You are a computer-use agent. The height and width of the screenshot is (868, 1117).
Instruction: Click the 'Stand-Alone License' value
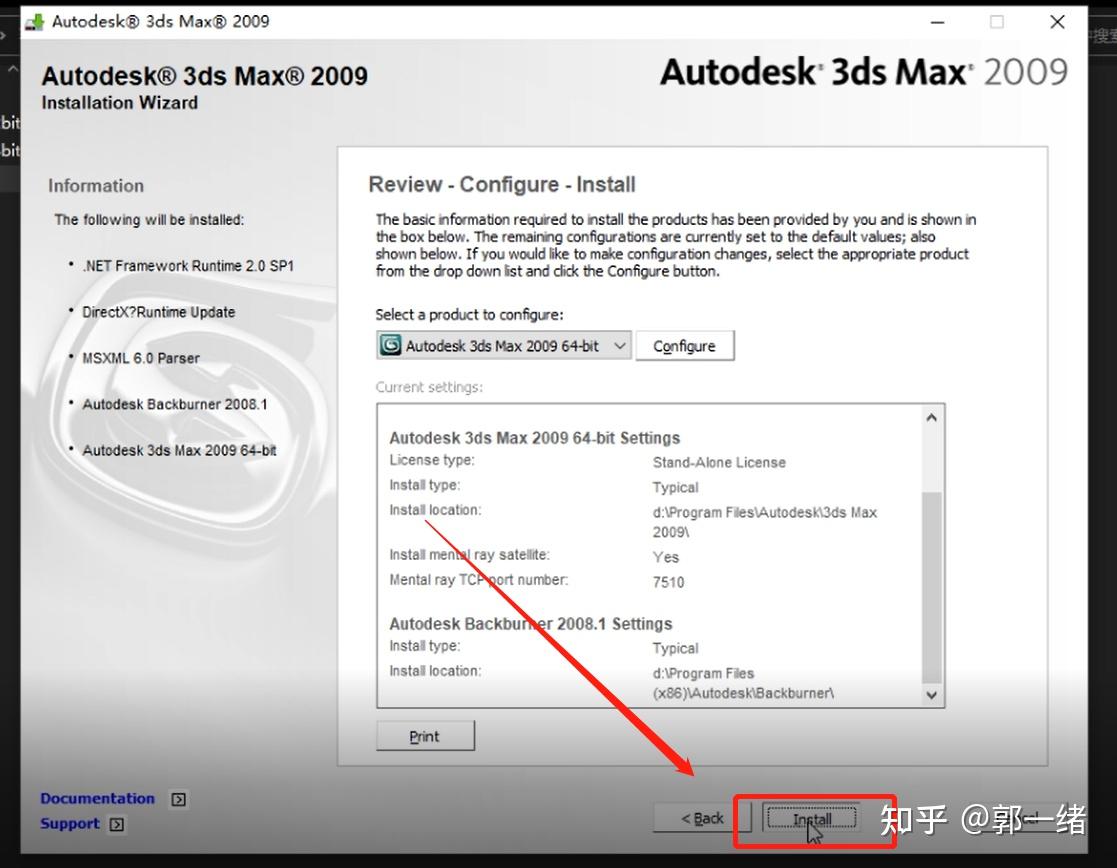(719, 463)
